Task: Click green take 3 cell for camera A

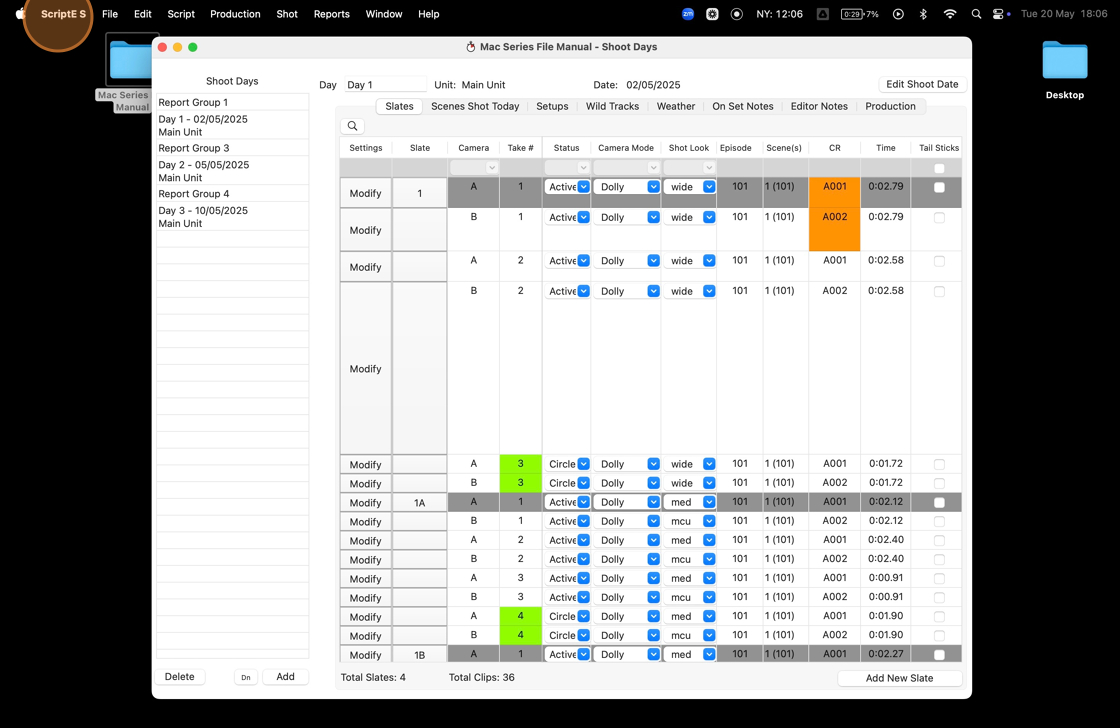Action: [x=521, y=464]
